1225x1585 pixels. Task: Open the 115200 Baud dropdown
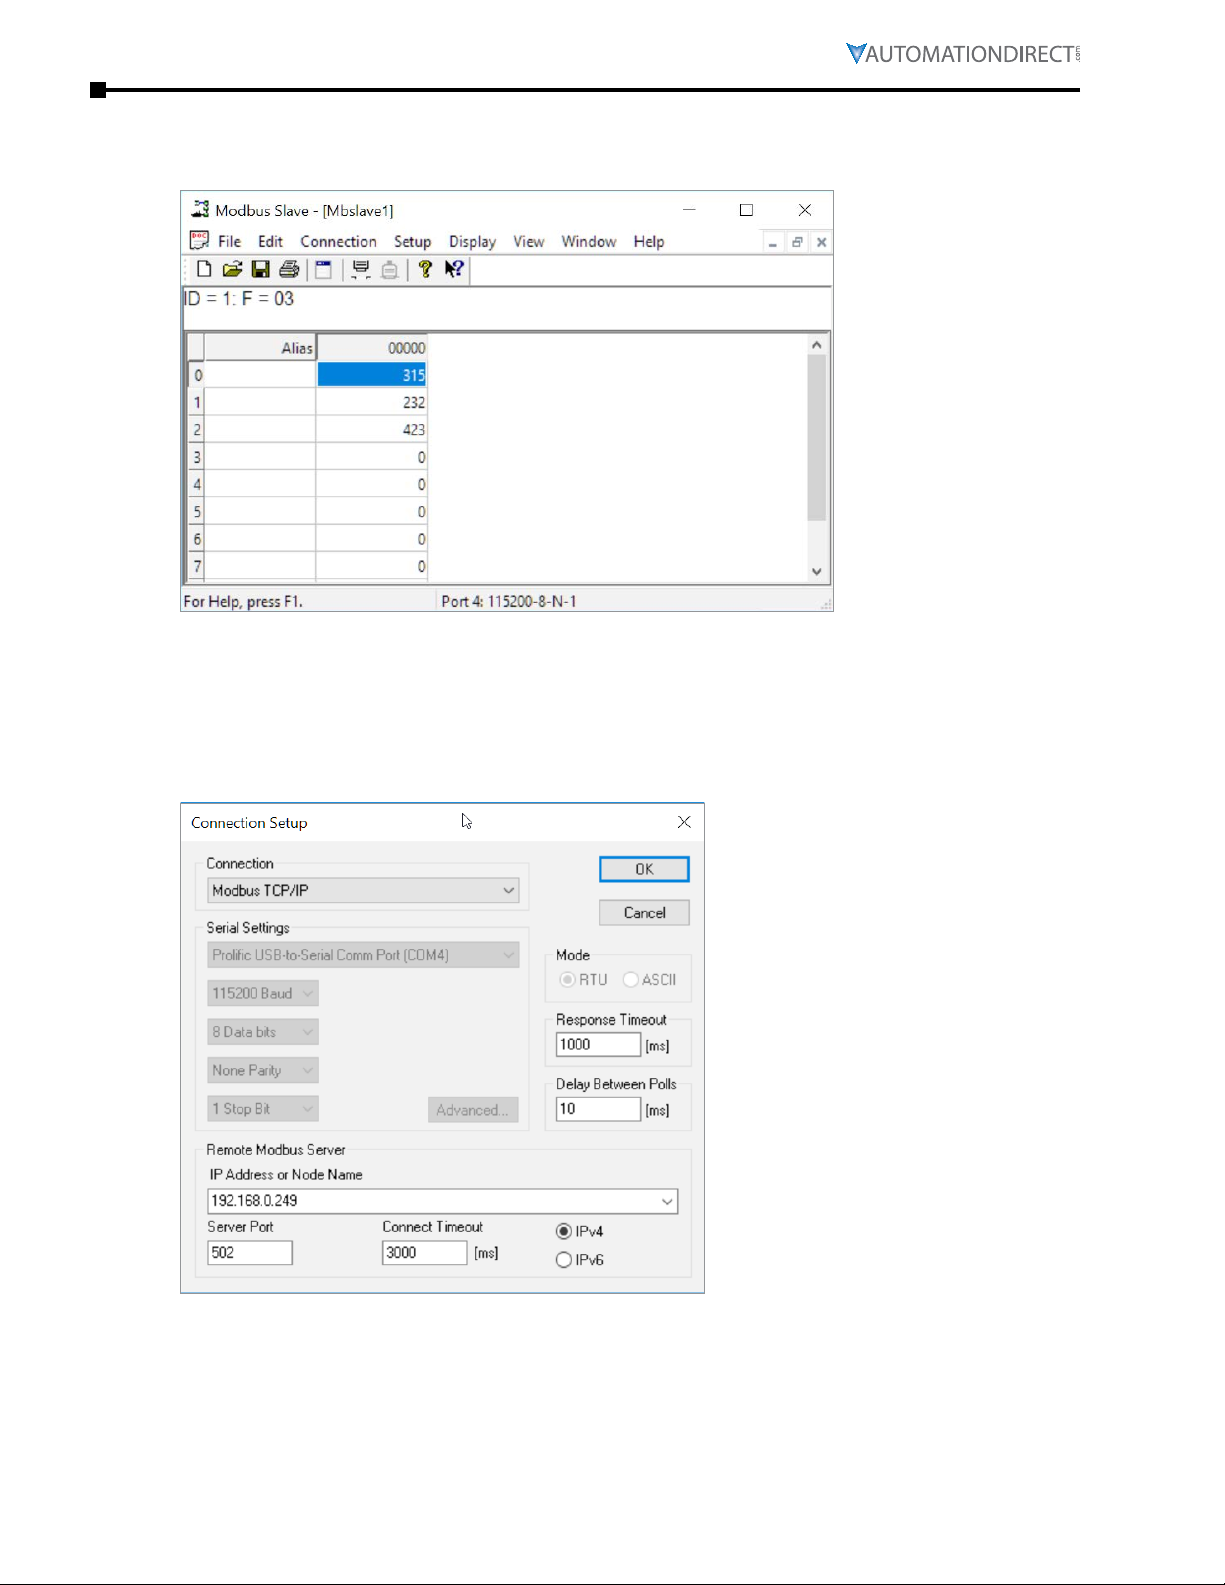pyautogui.click(x=263, y=993)
